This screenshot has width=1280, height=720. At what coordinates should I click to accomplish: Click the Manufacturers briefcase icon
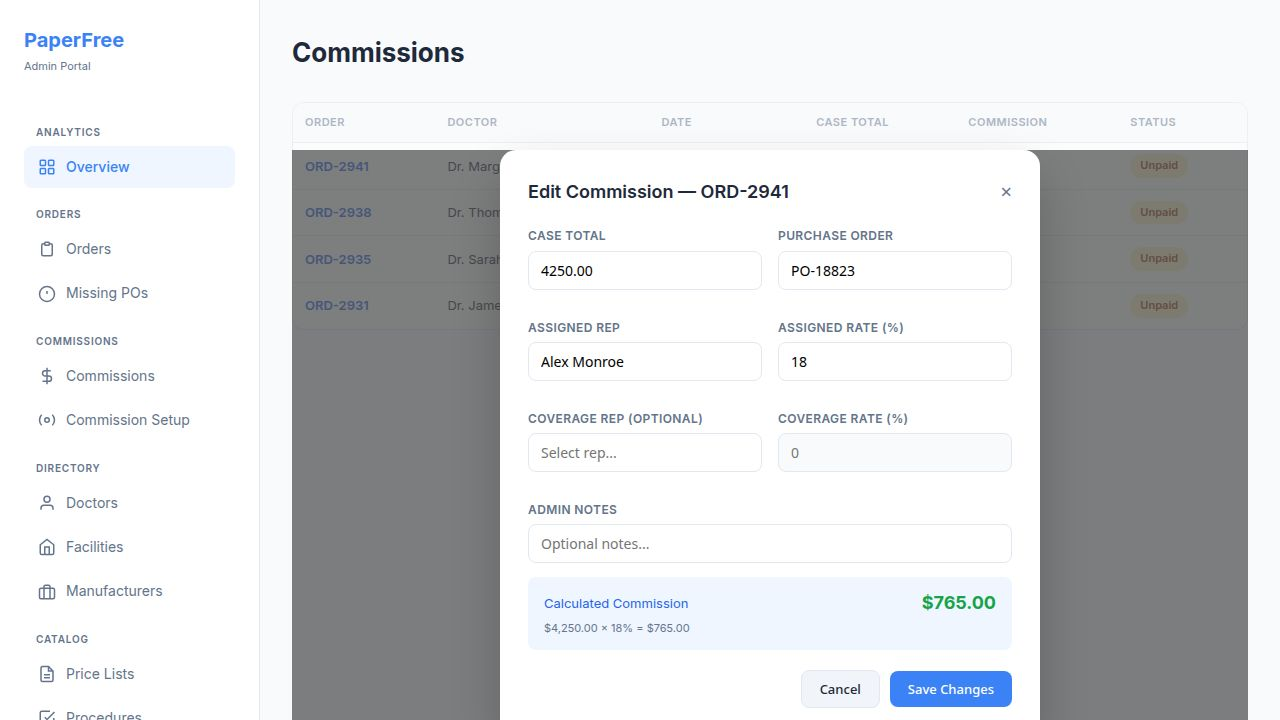47,591
